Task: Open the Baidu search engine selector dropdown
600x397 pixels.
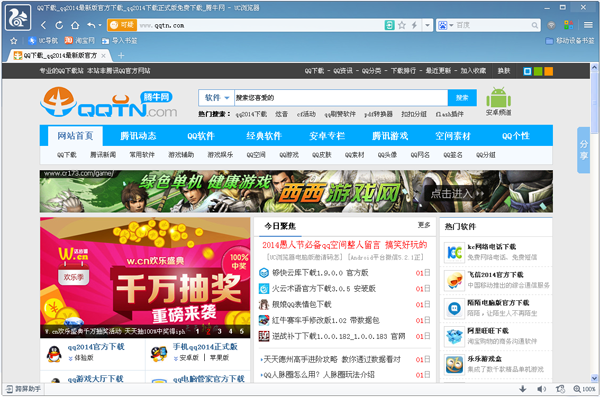Action: (x=446, y=25)
